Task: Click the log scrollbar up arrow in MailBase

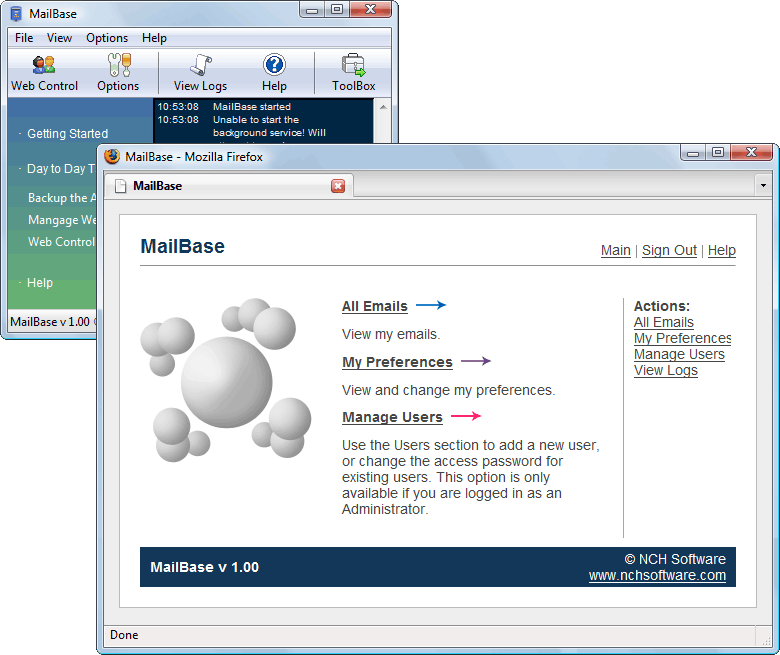Action: tap(383, 107)
